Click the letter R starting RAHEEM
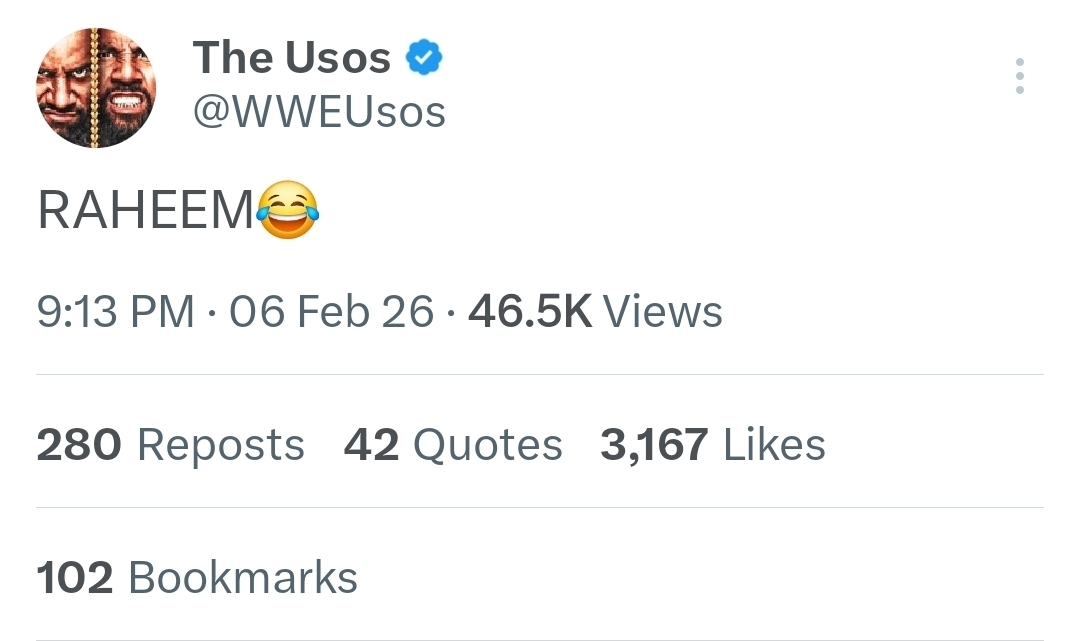 tap(53, 211)
